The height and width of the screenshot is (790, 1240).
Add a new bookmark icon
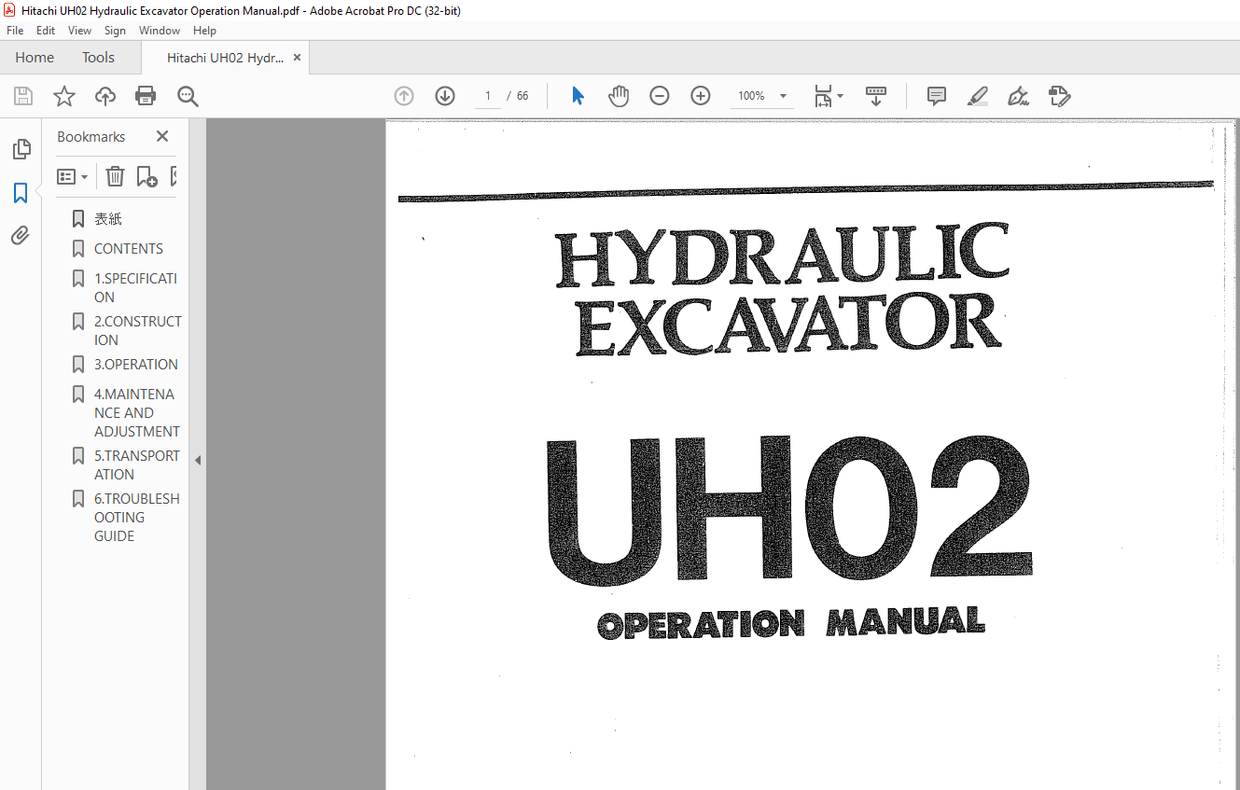pos(147,176)
